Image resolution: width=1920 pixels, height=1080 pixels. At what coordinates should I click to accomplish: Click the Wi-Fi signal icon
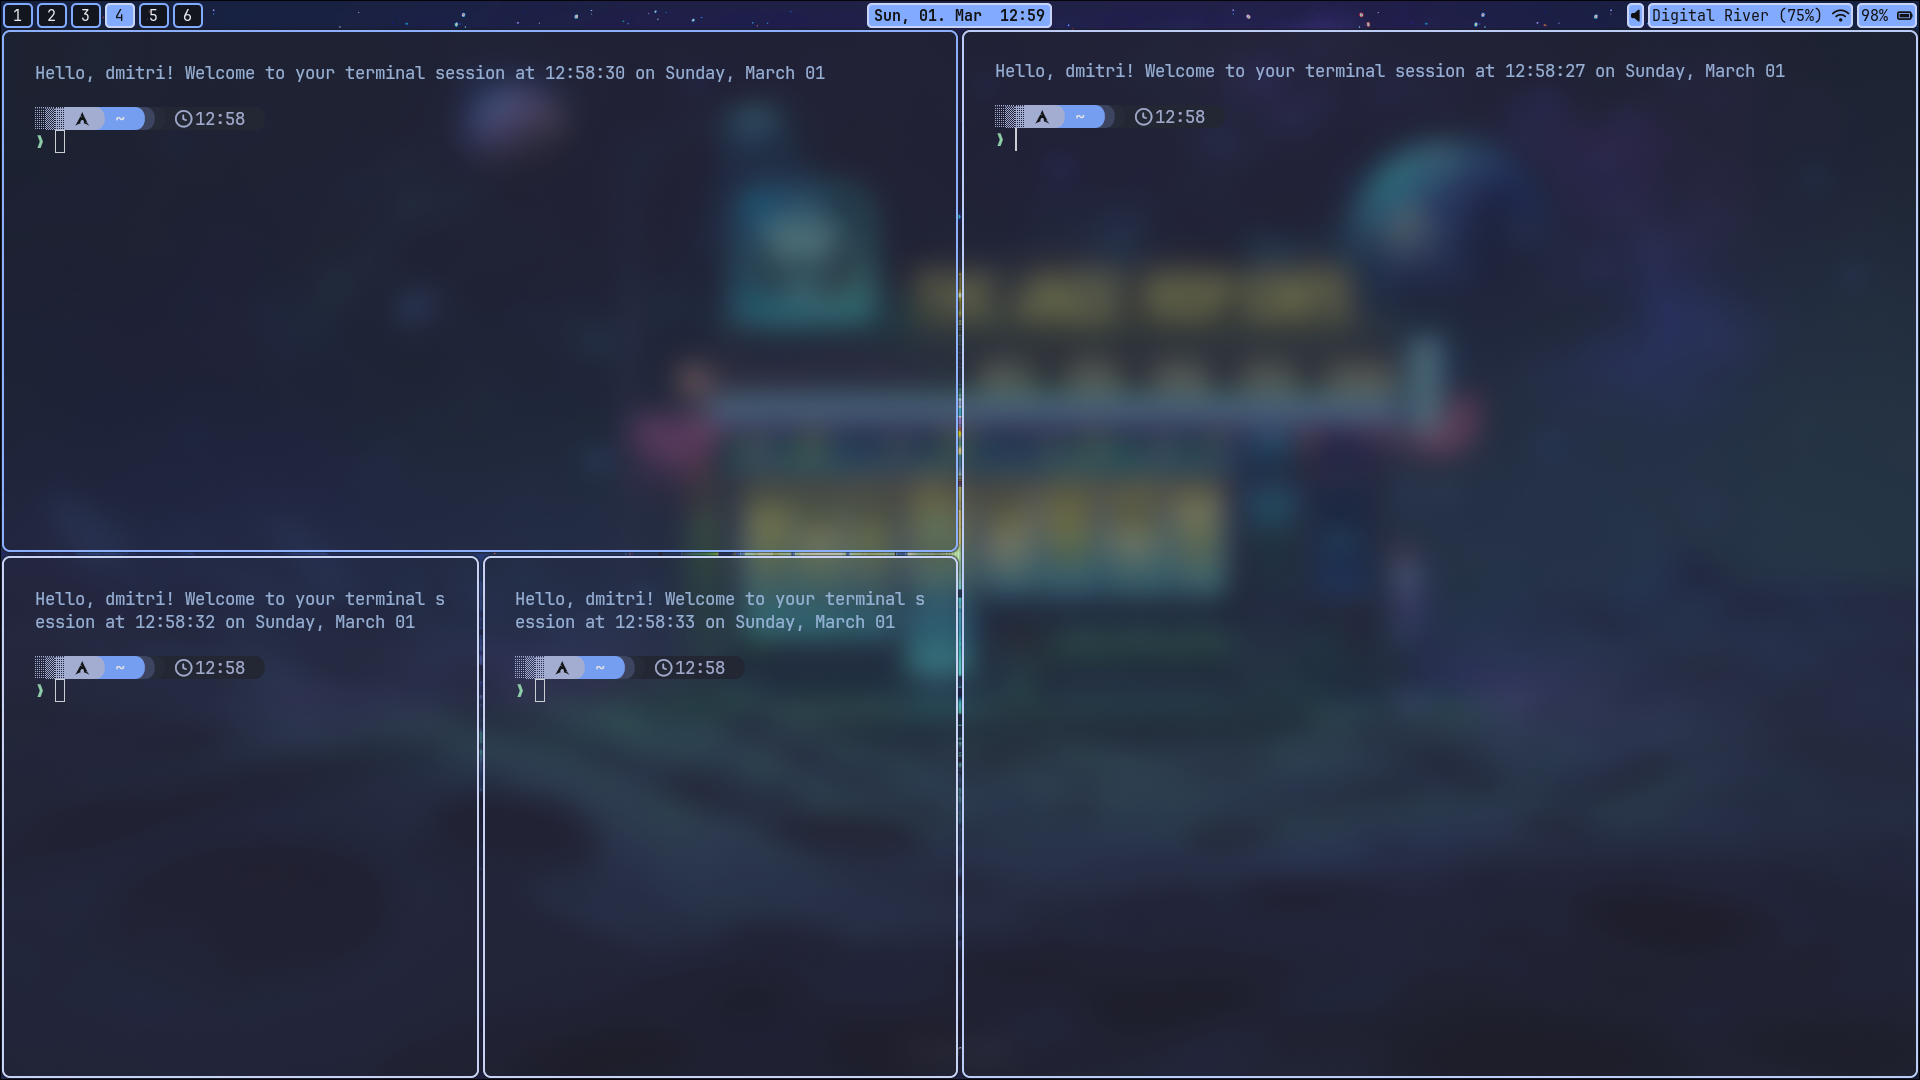[x=1840, y=15]
